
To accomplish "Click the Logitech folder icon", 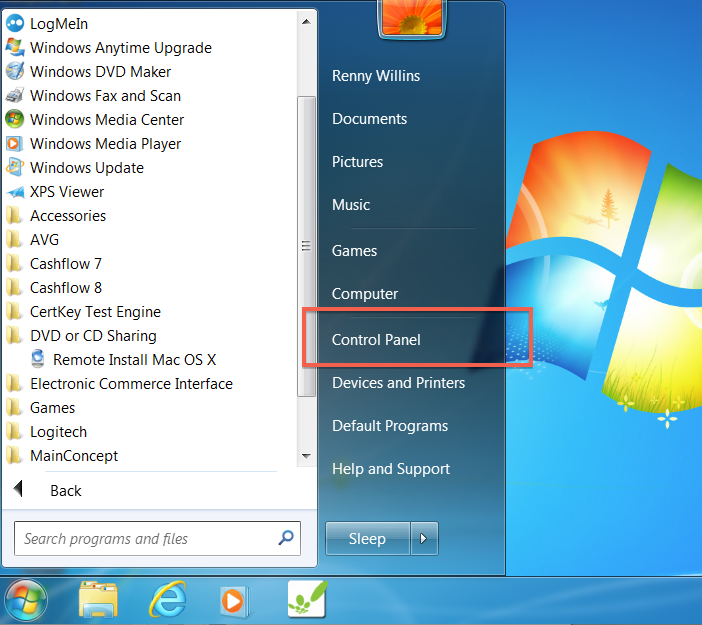I will click(x=14, y=432).
